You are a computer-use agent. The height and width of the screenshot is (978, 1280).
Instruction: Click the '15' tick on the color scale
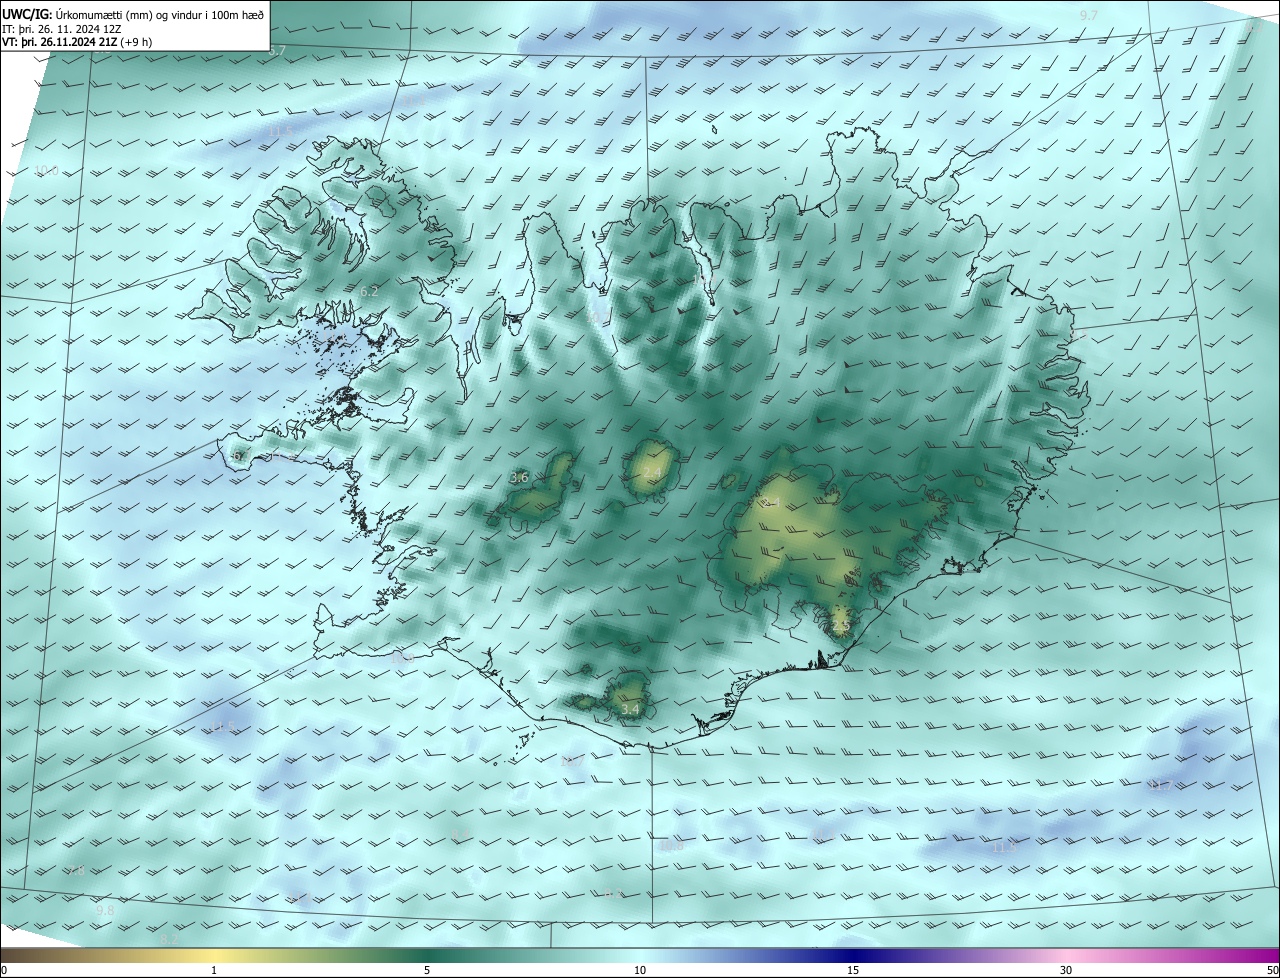[x=853, y=970]
